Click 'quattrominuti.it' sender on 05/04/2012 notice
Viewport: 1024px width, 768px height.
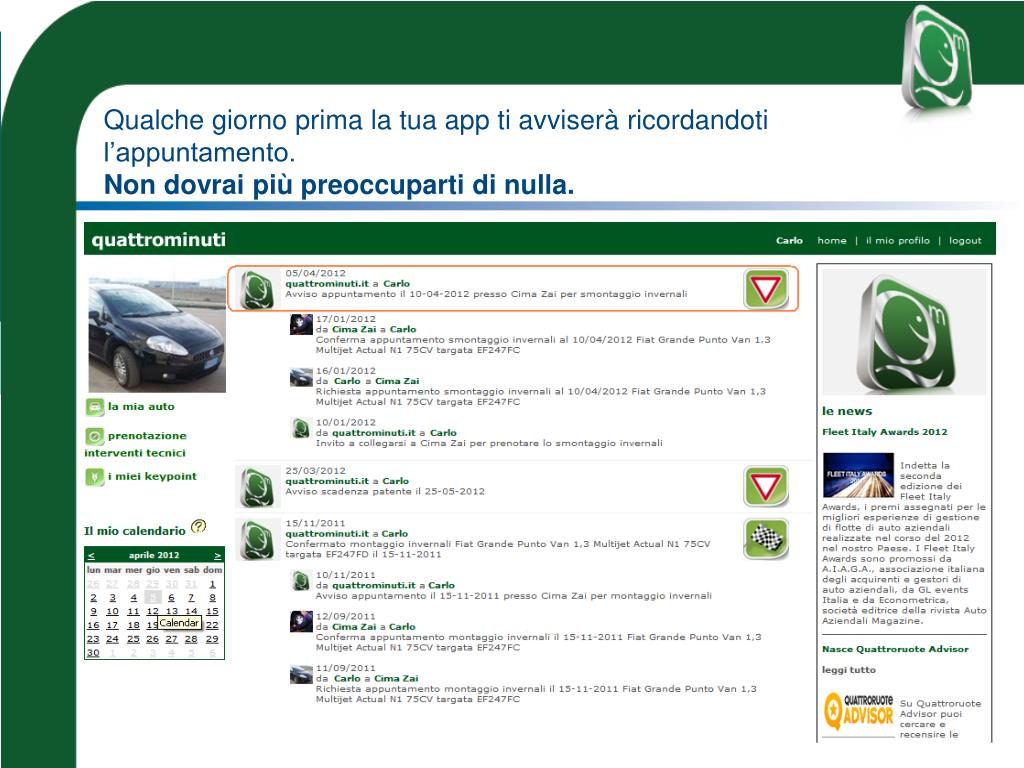tap(327, 284)
